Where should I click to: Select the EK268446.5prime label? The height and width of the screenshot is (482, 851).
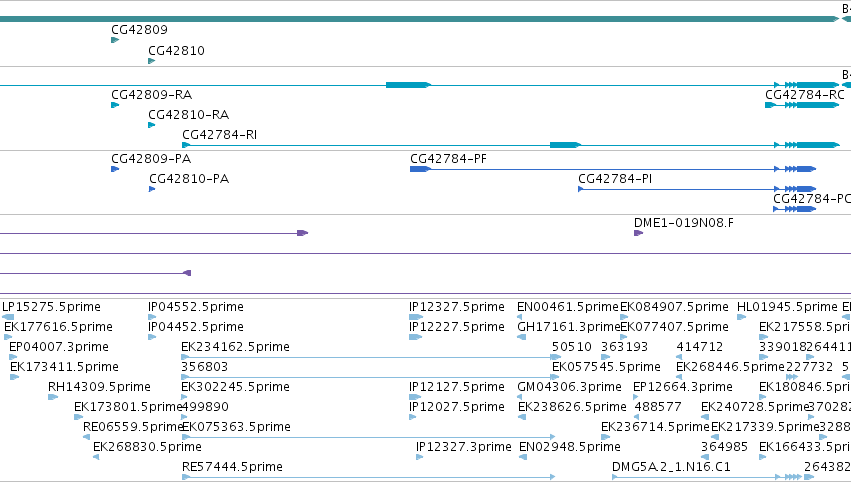(x=731, y=367)
